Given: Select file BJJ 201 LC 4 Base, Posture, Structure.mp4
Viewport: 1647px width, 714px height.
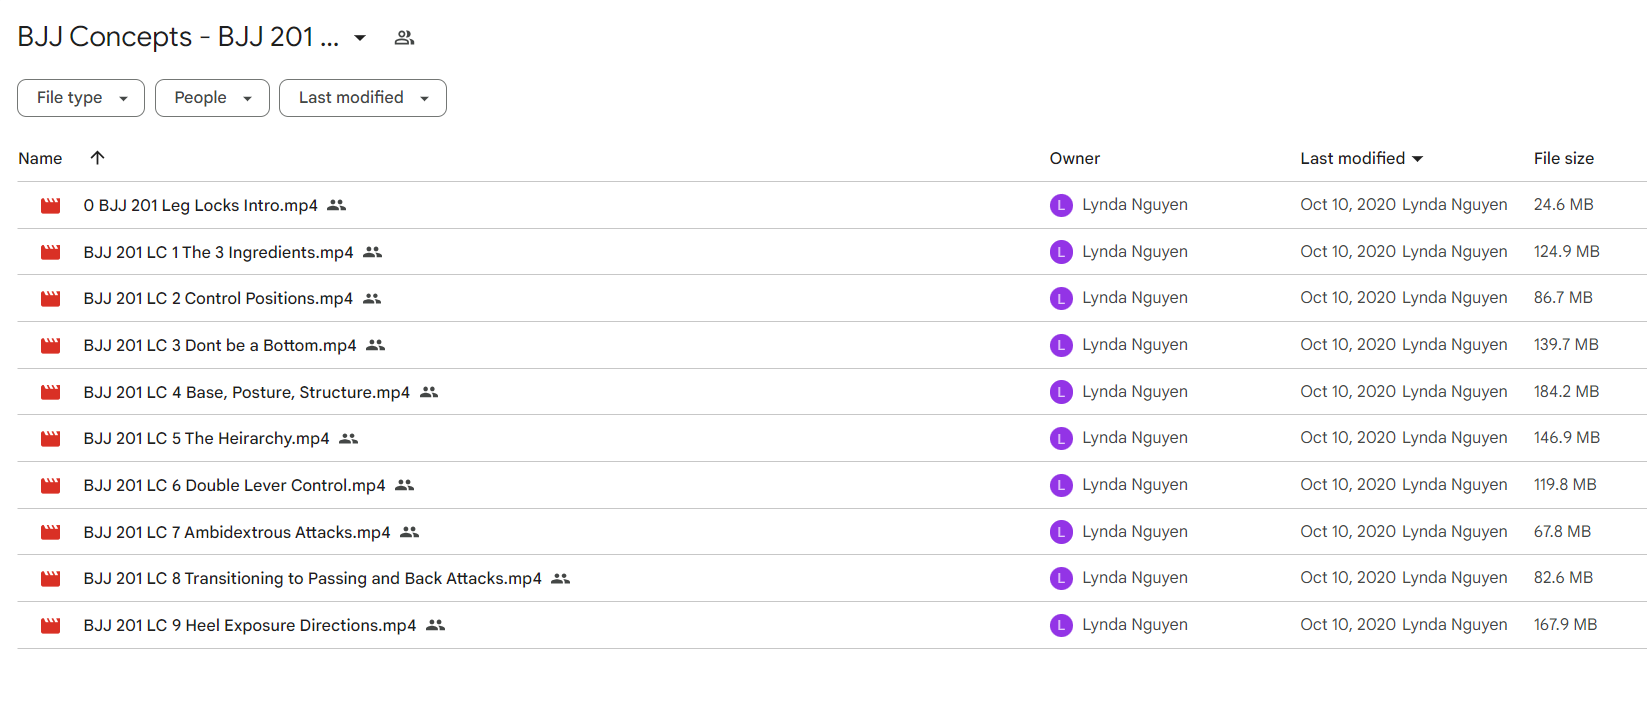Looking at the screenshot, I should 246,392.
